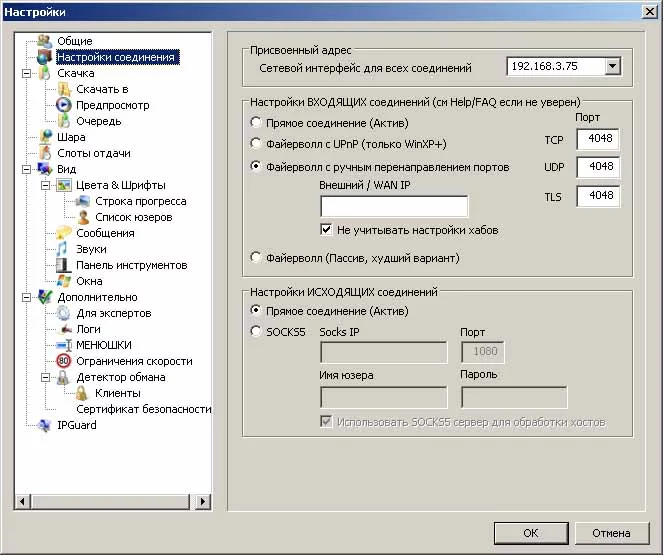Click the Список юзеров person icon
Image resolution: width=663 pixels, height=555 pixels.
(83, 217)
